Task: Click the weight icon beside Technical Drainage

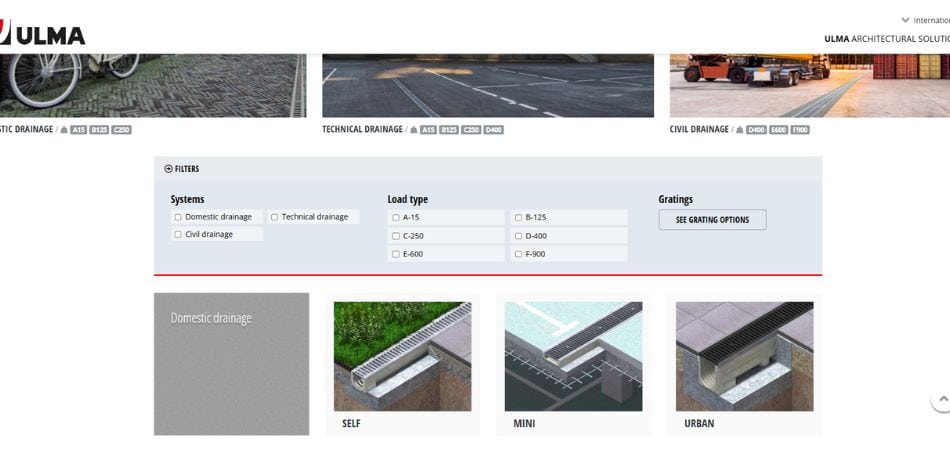Action: coord(412,130)
